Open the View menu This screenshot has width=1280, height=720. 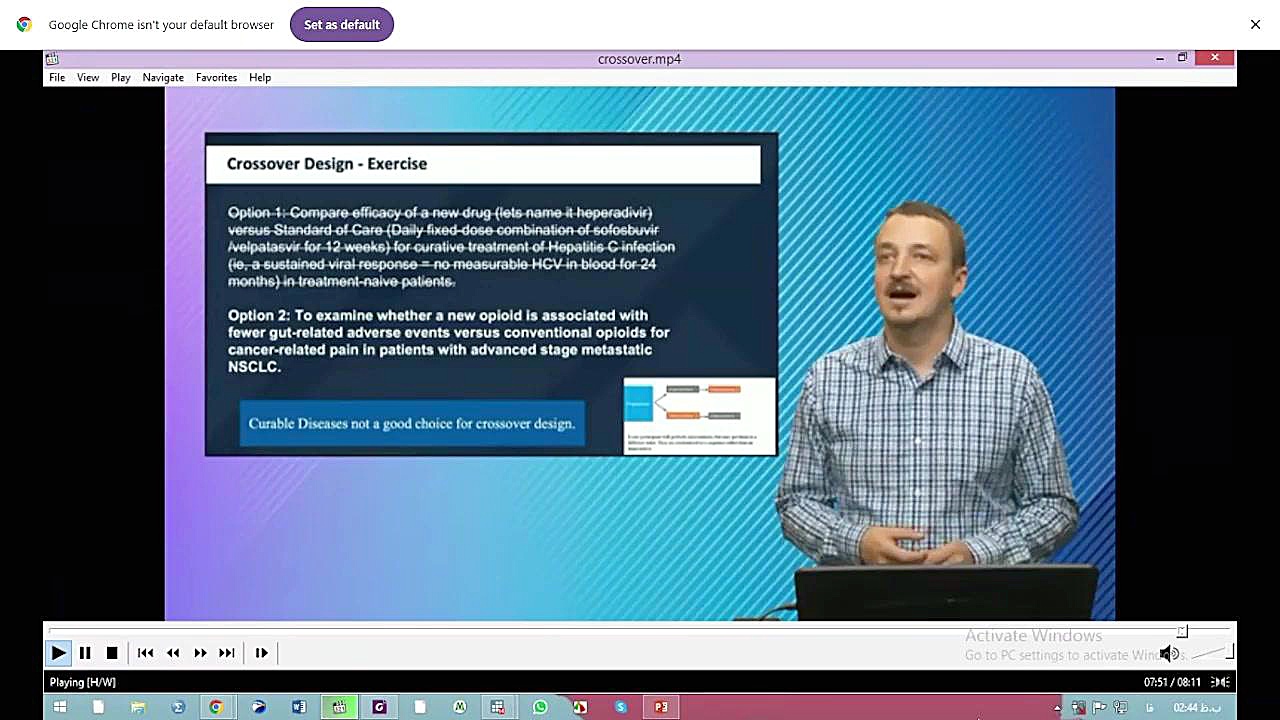(x=88, y=77)
